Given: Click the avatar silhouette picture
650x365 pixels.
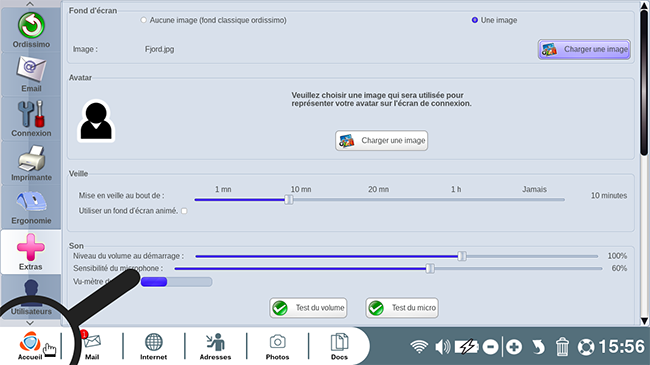Looking at the screenshot, I should click(x=96, y=121).
